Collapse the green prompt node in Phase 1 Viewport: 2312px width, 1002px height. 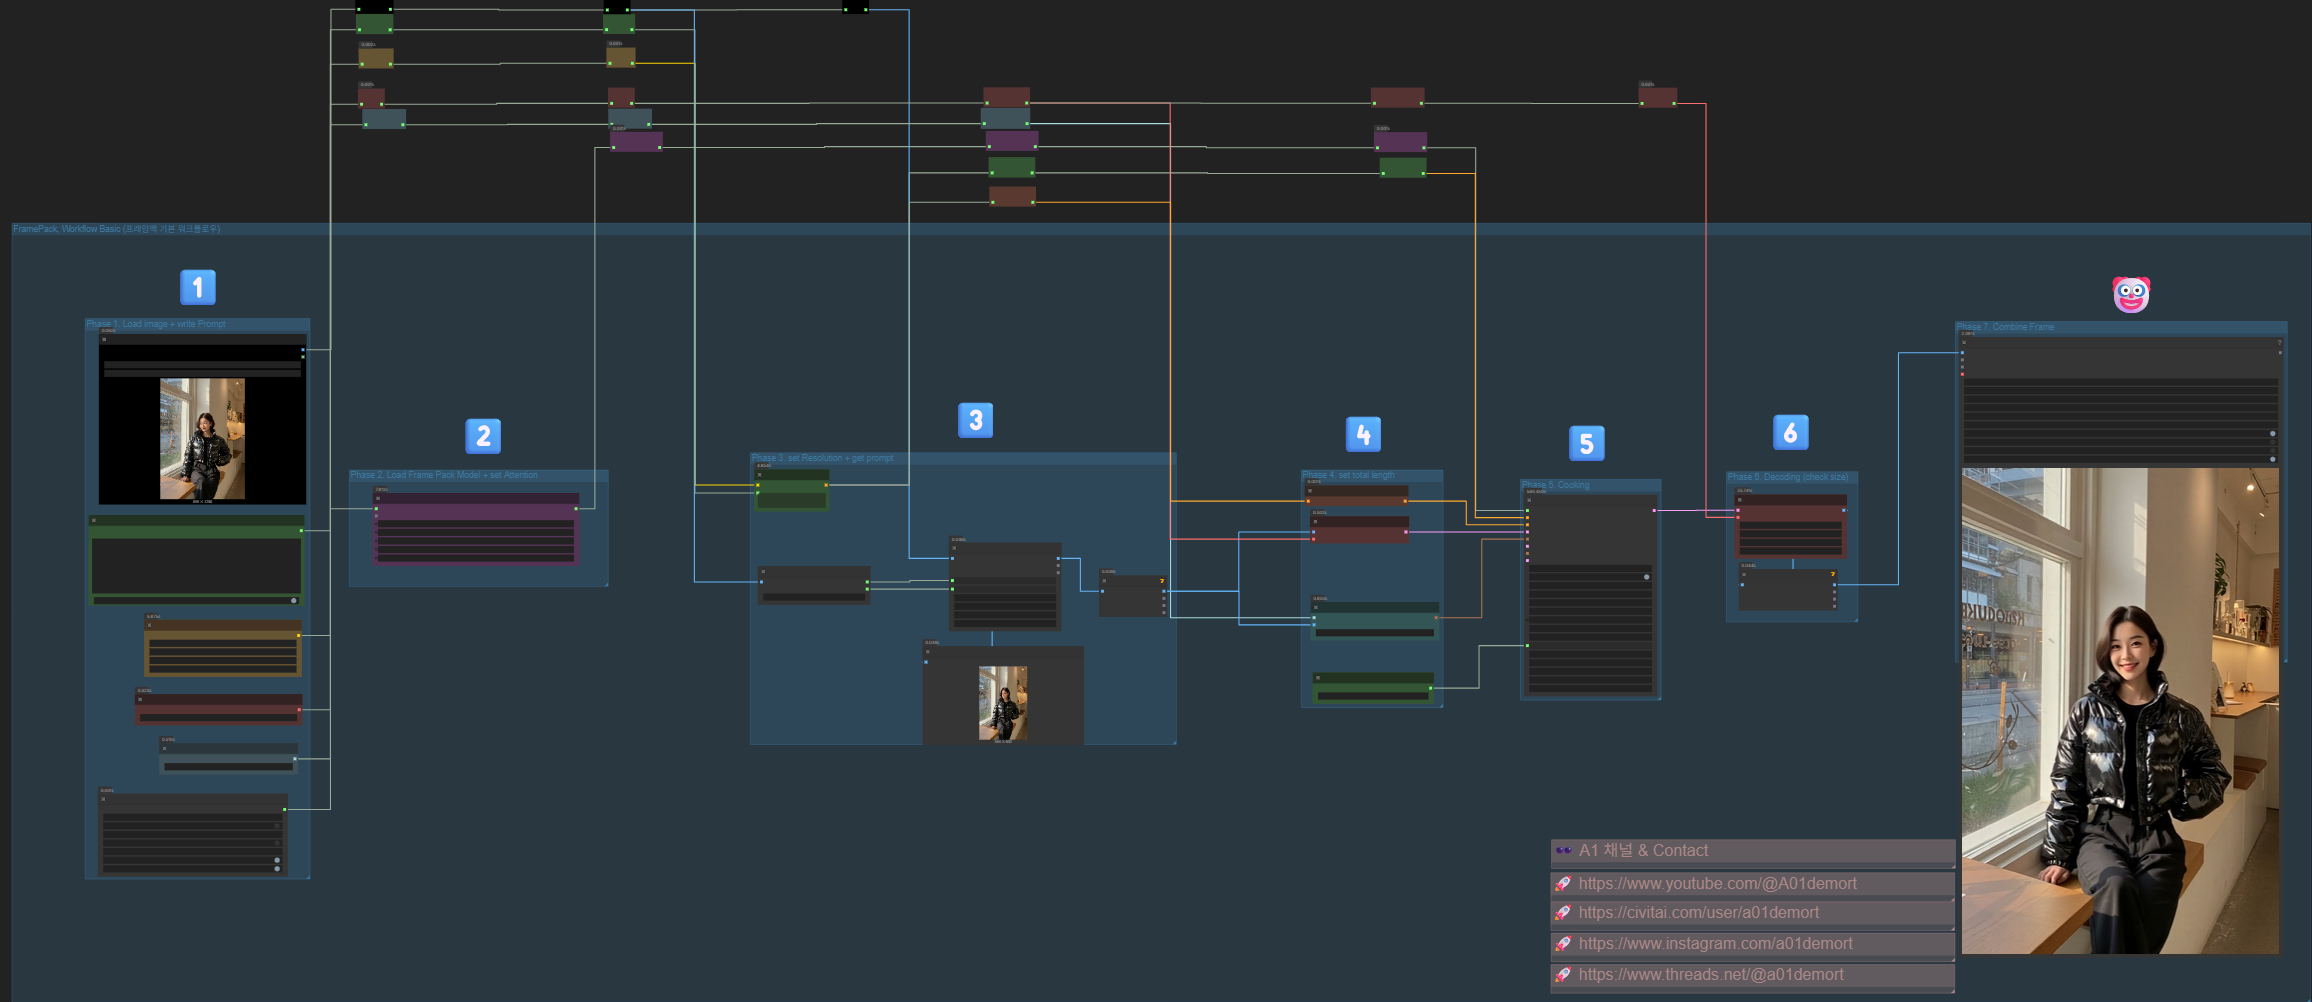[94, 520]
